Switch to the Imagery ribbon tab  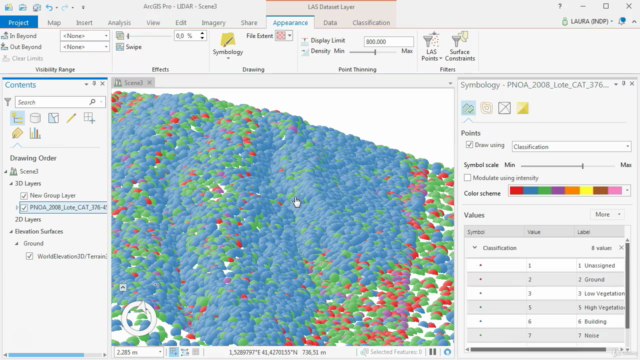click(x=213, y=22)
